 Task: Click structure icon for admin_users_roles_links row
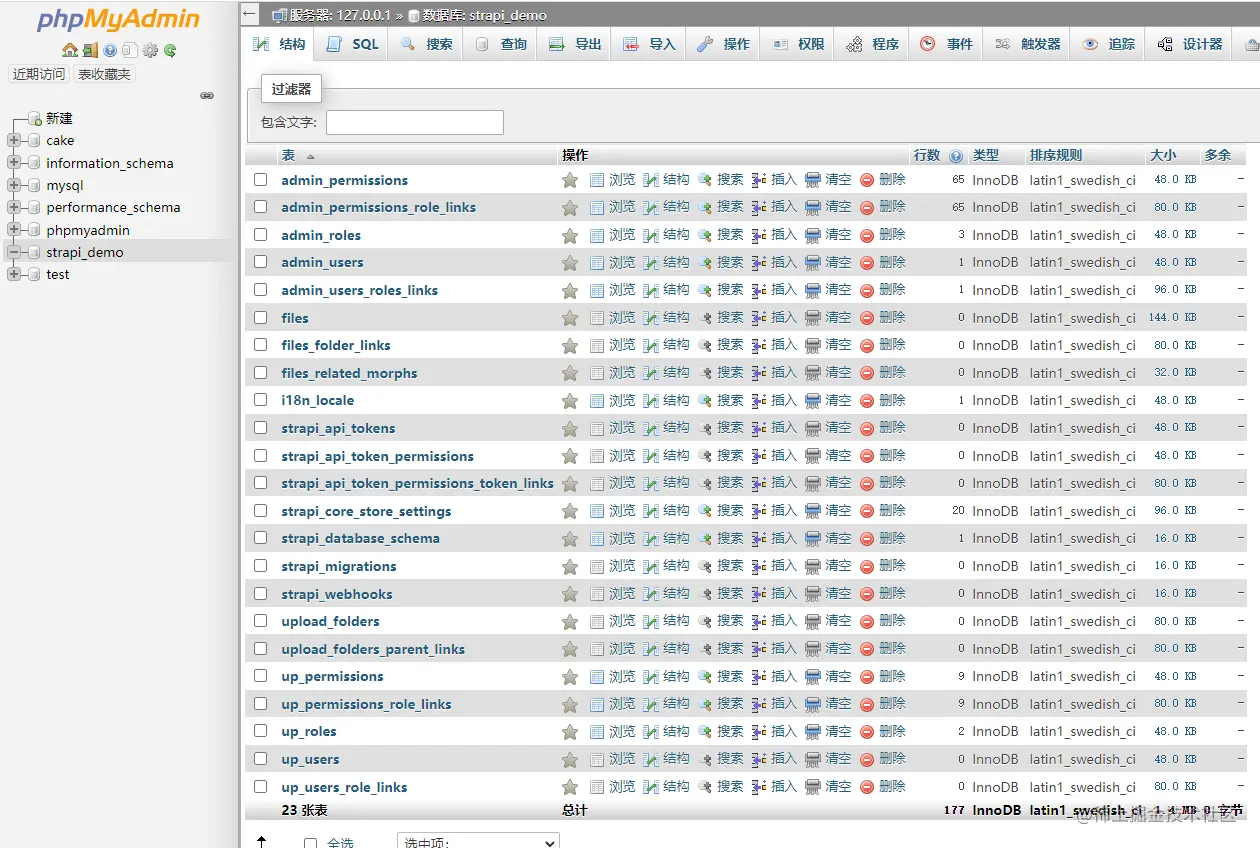(651, 290)
